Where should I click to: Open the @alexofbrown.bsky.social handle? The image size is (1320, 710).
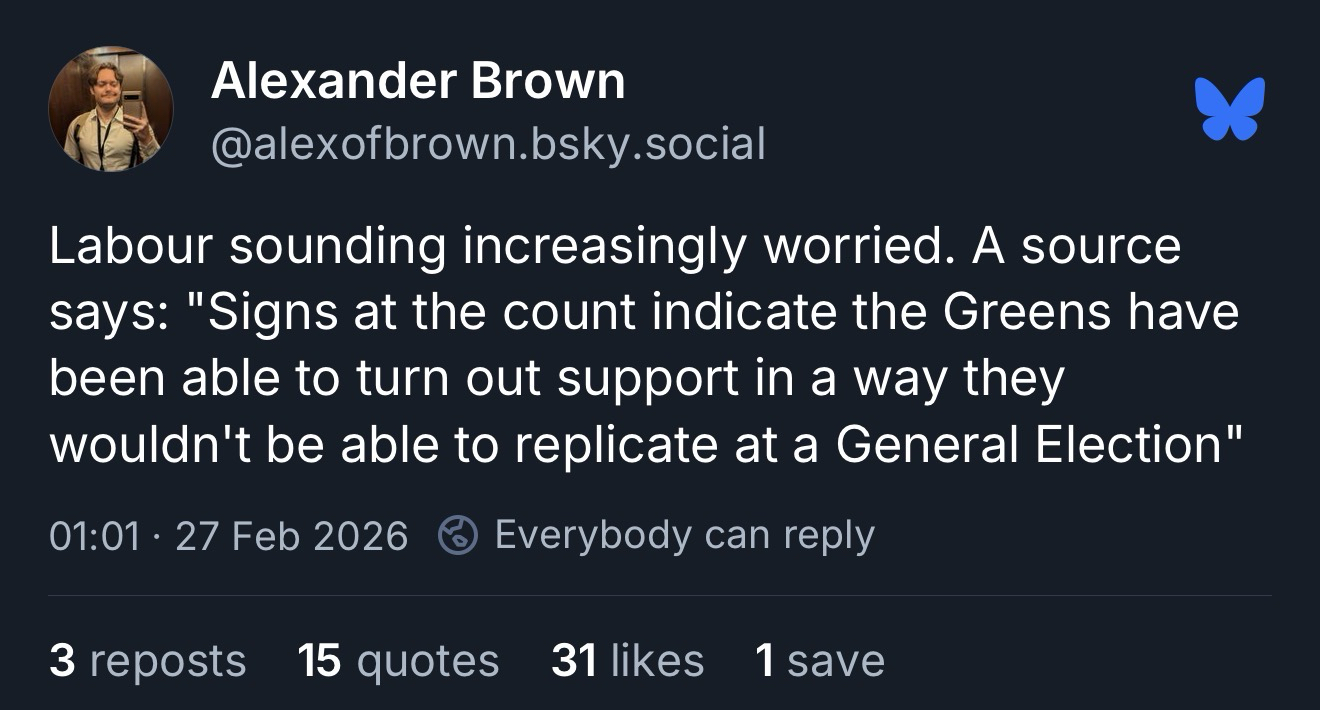click(488, 144)
